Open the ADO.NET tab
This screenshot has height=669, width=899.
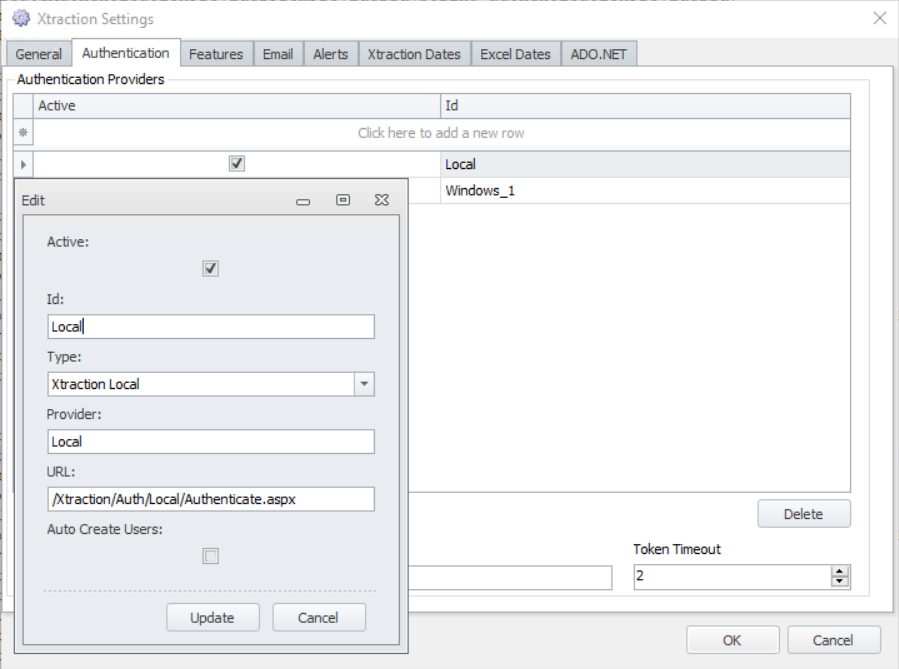pyautogui.click(x=597, y=54)
